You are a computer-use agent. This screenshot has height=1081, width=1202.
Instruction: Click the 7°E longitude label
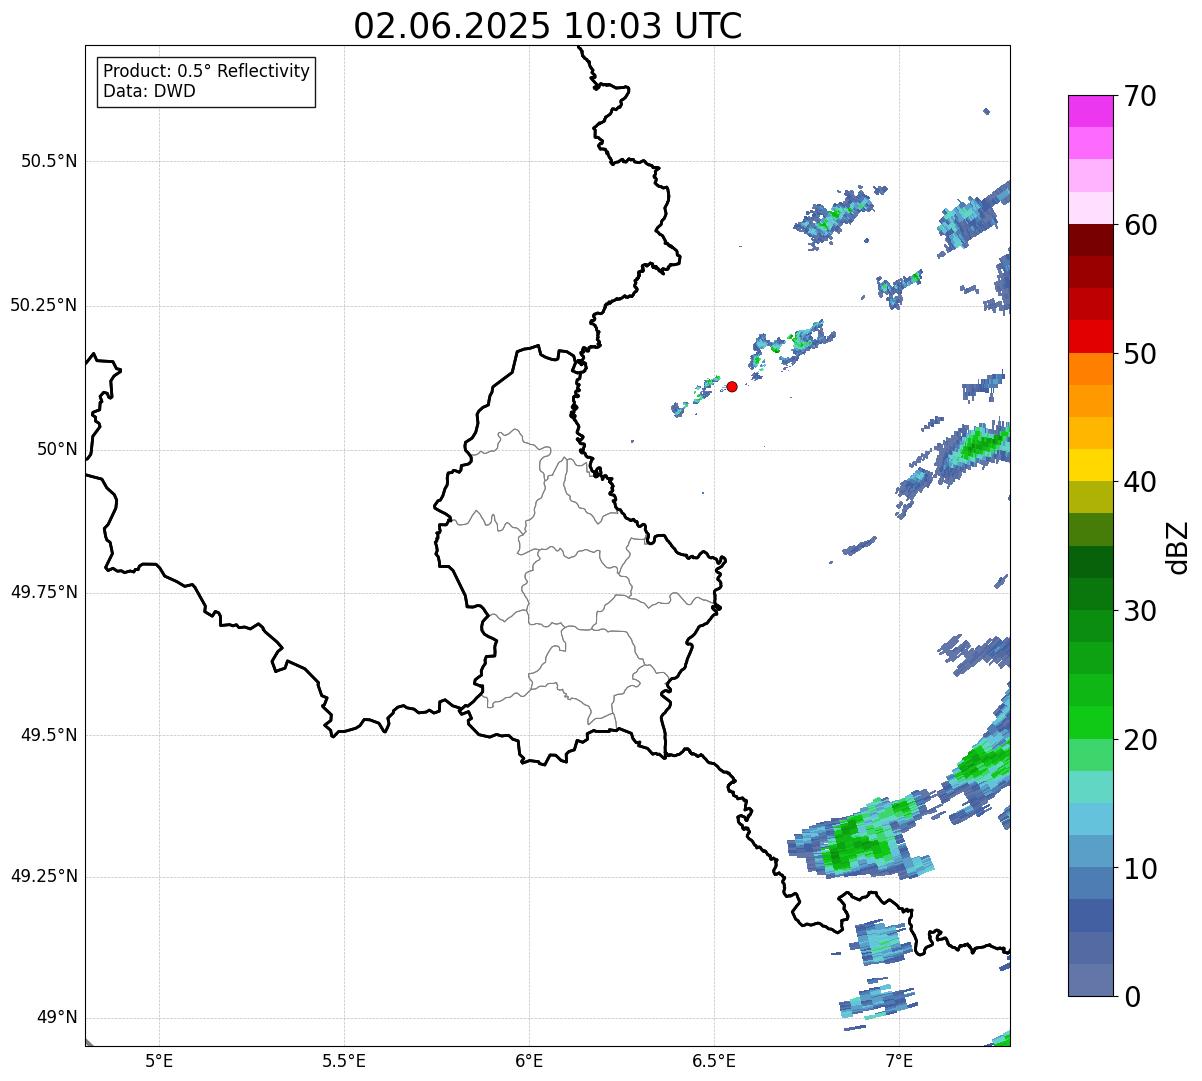(899, 1060)
